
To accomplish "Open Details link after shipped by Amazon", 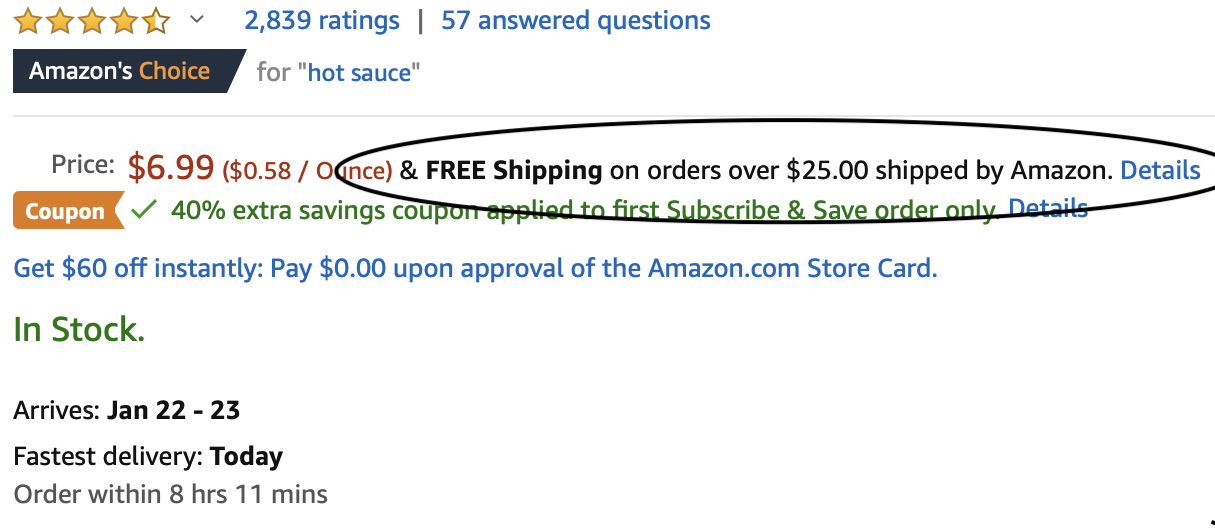I will (1160, 170).
